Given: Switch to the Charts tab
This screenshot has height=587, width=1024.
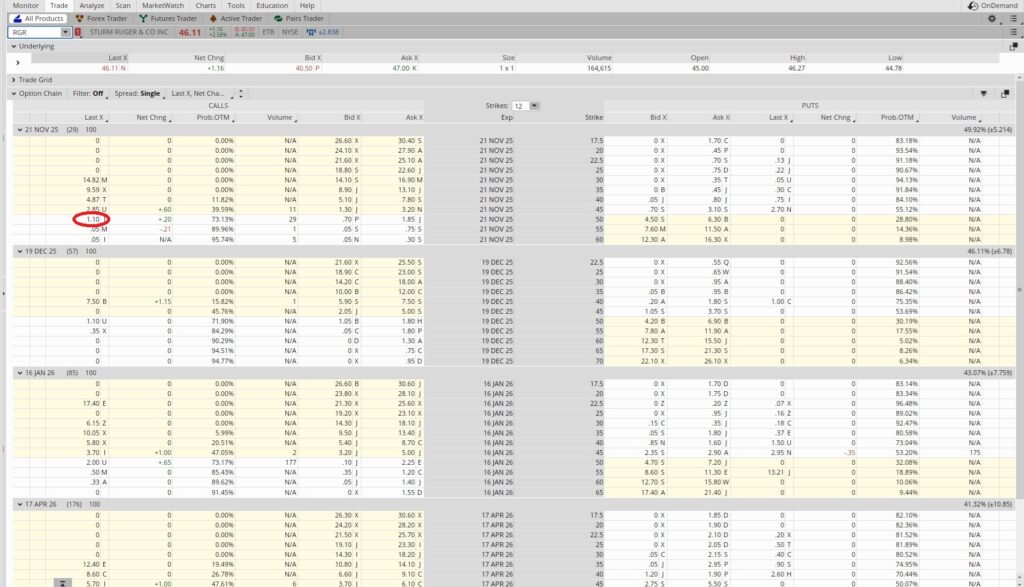Looking at the screenshot, I should coord(205,6).
